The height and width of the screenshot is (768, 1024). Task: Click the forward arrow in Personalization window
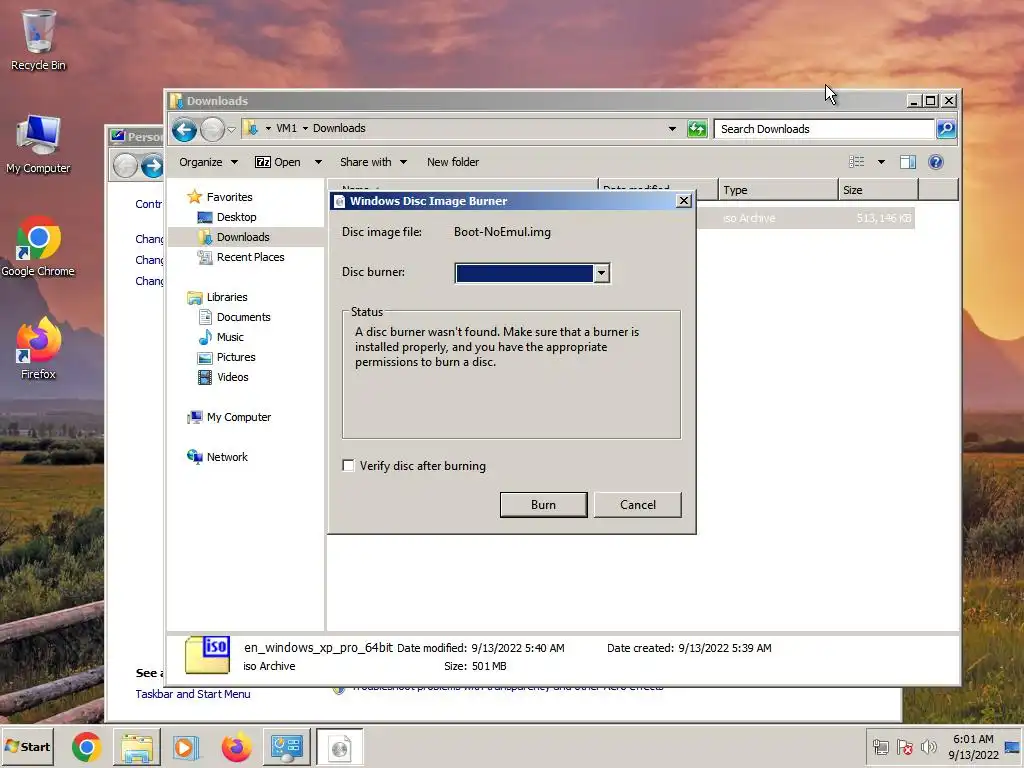pos(152,166)
